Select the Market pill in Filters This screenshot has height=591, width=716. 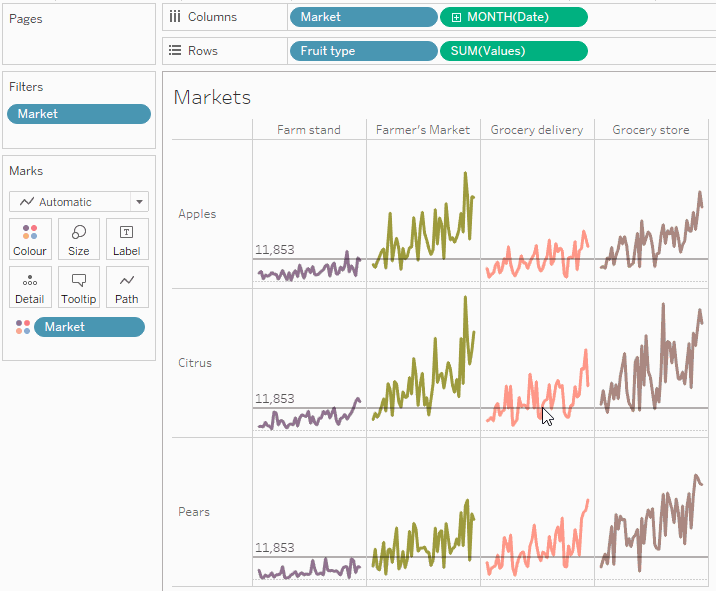pos(79,114)
